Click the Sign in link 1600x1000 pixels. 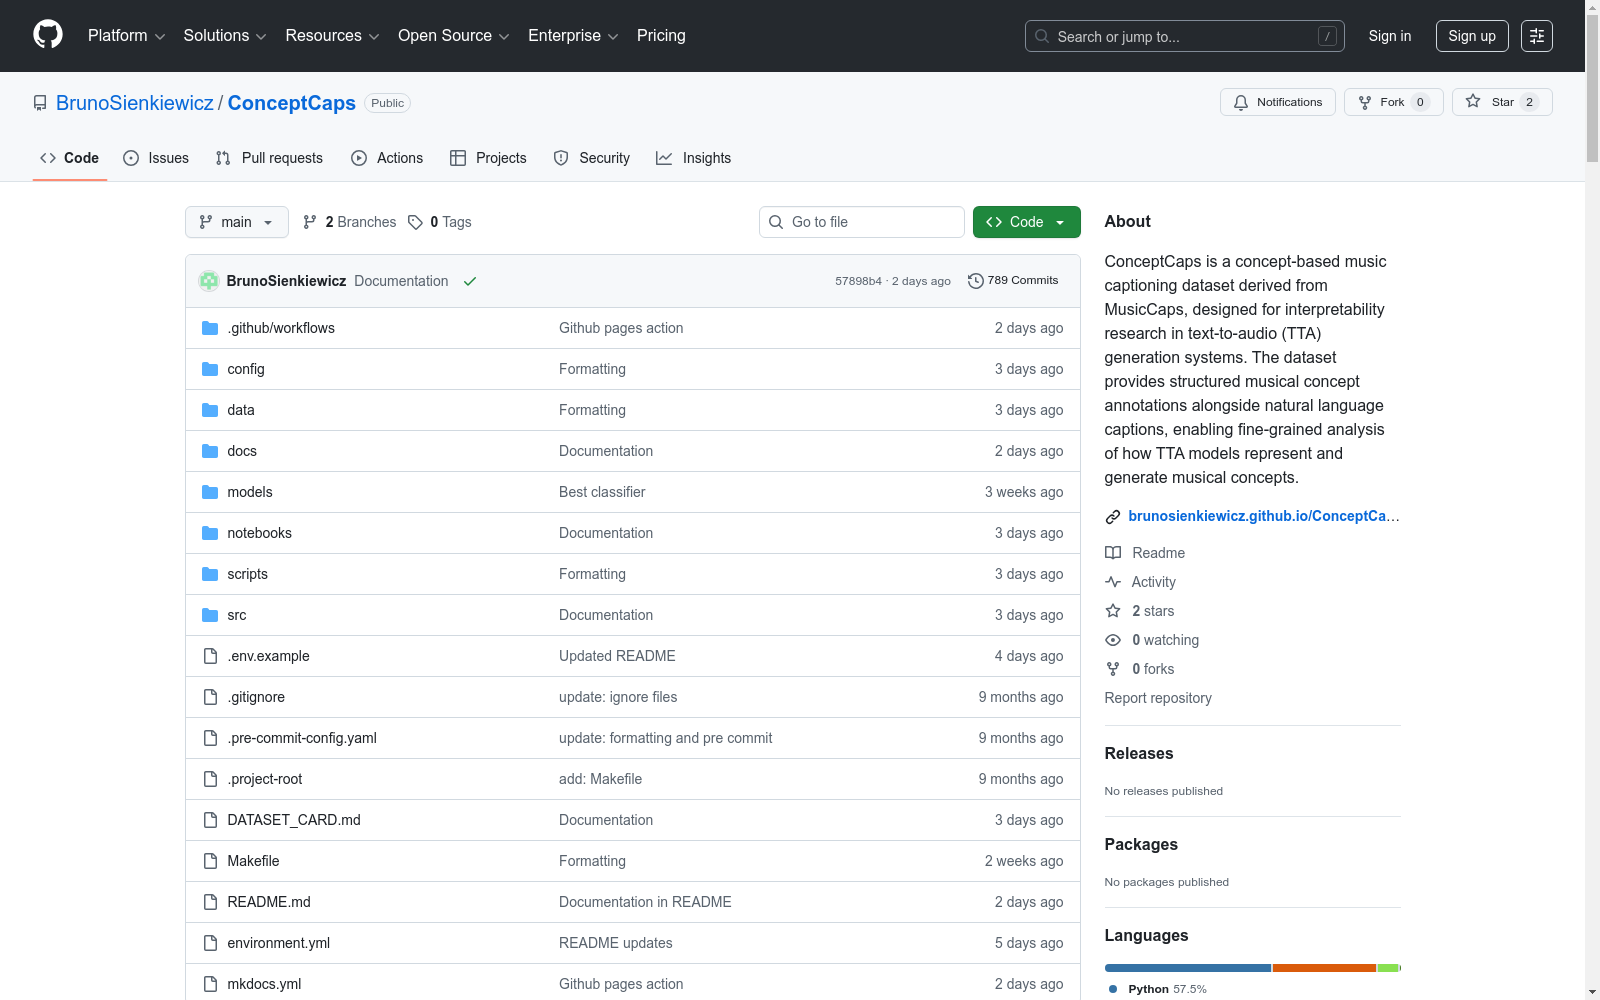coord(1390,36)
